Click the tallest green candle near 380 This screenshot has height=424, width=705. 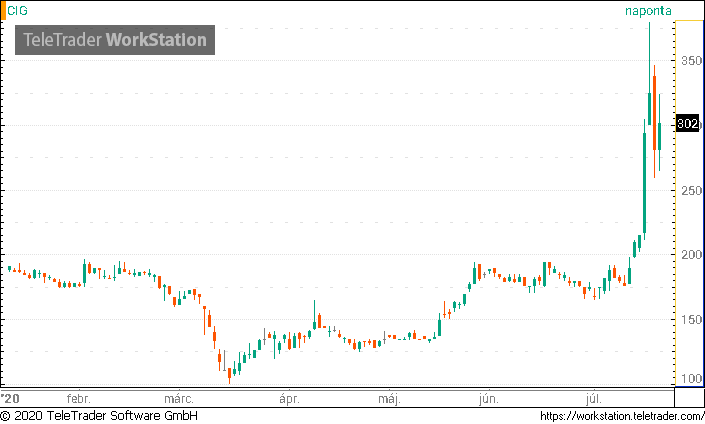pos(649,74)
